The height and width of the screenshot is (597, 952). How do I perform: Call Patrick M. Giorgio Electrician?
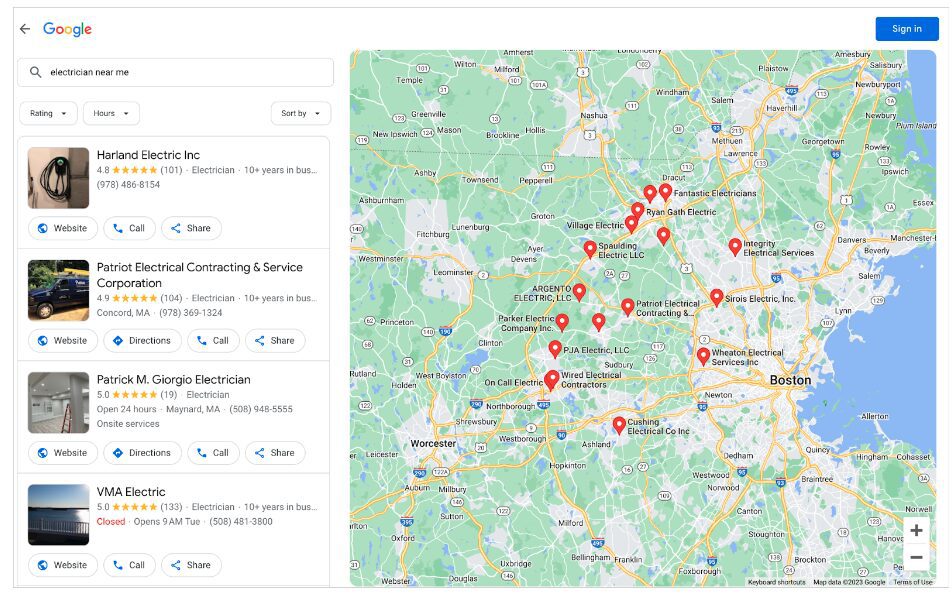click(213, 453)
